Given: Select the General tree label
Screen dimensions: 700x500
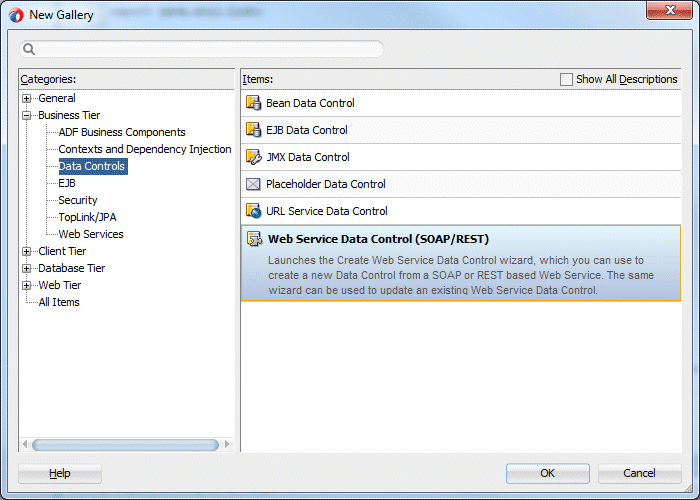Looking at the screenshot, I should (x=57, y=98).
